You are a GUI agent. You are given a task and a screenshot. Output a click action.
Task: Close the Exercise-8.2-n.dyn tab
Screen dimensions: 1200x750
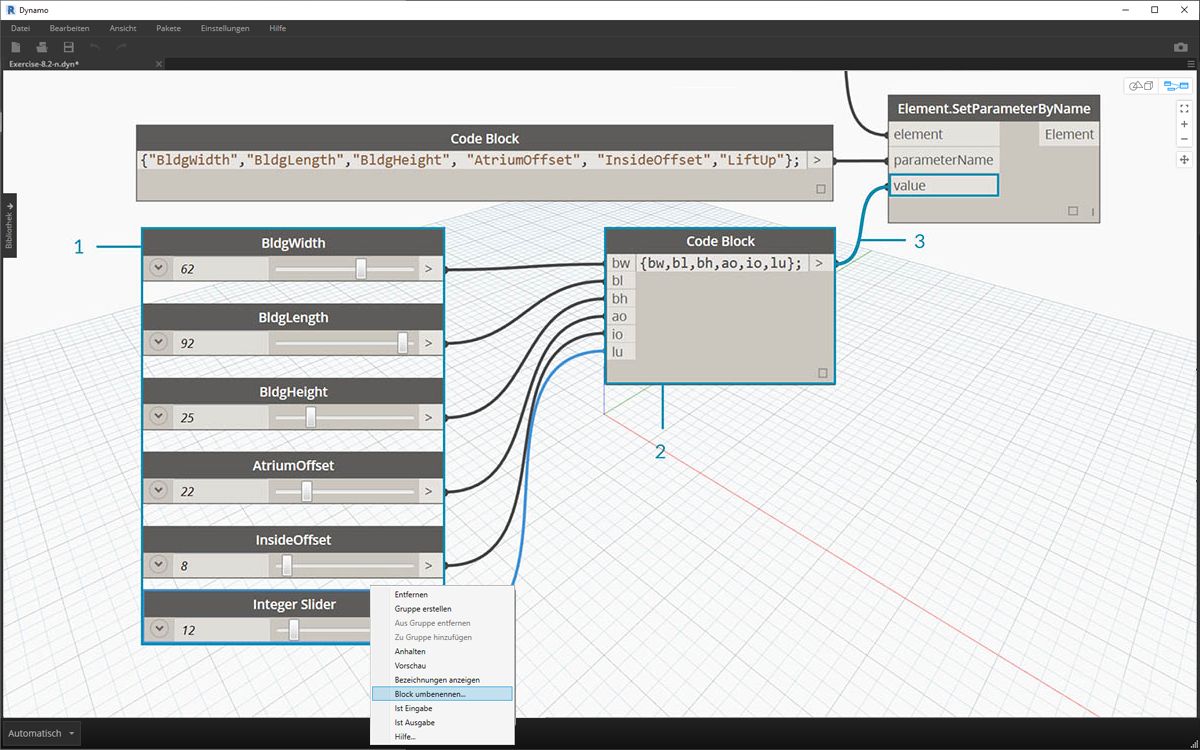coord(158,64)
